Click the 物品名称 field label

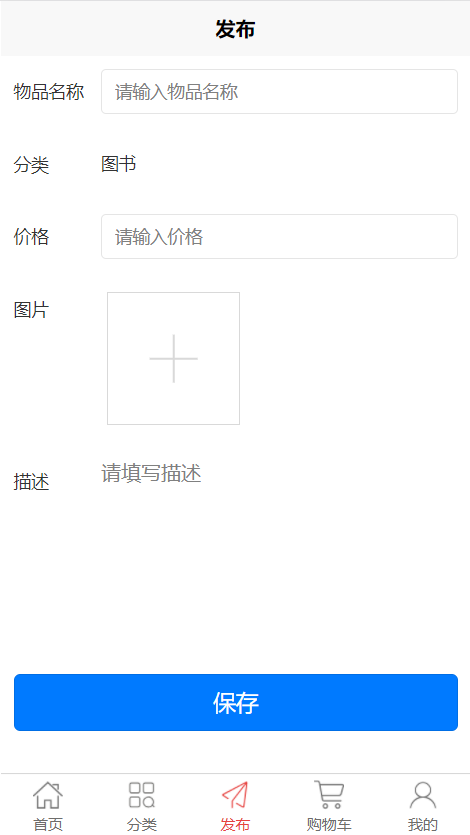point(49,92)
